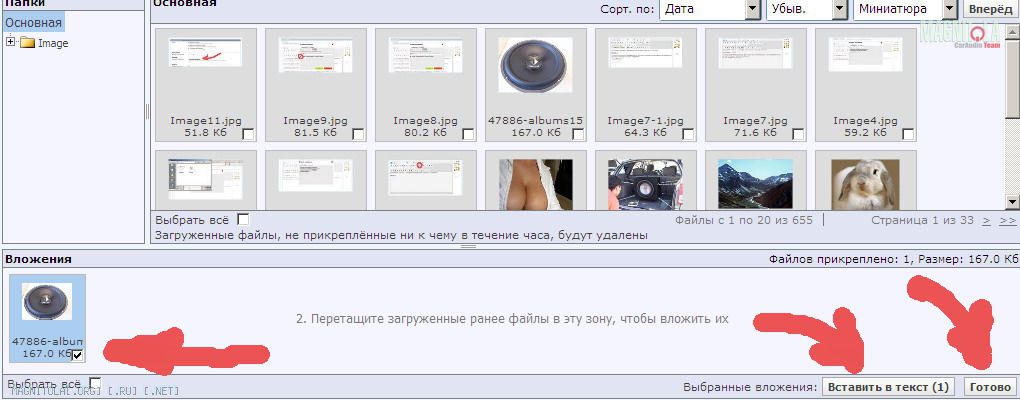The height and width of the screenshot is (400, 1020).
Task: Expand the Image folder tree node
Action: coord(11,42)
